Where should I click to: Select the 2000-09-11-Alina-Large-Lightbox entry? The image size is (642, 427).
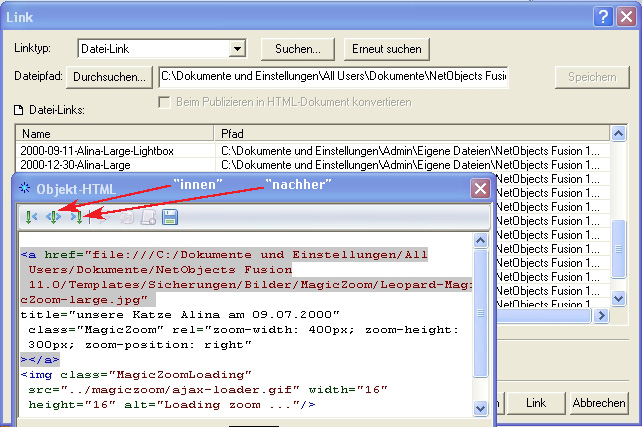(97, 150)
